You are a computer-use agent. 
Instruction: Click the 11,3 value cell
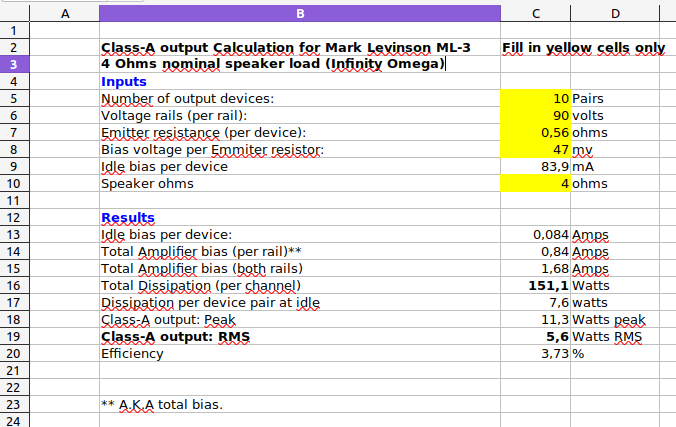535,320
